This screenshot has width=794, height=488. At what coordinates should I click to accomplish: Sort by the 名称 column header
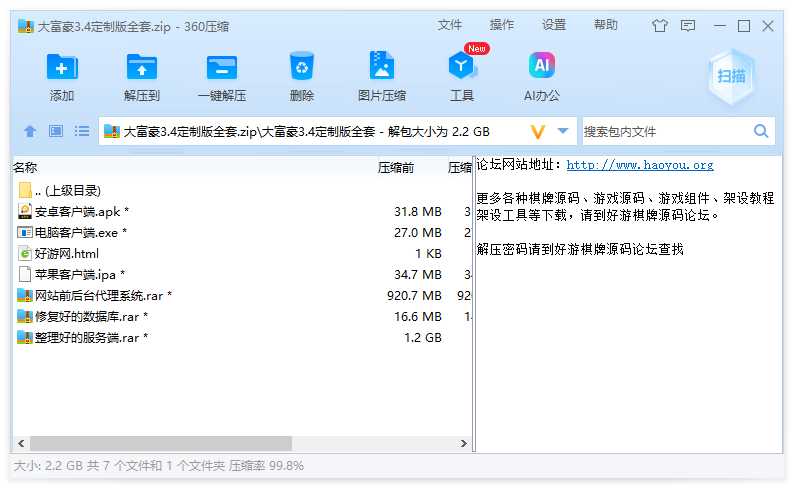tap(25, 168)
